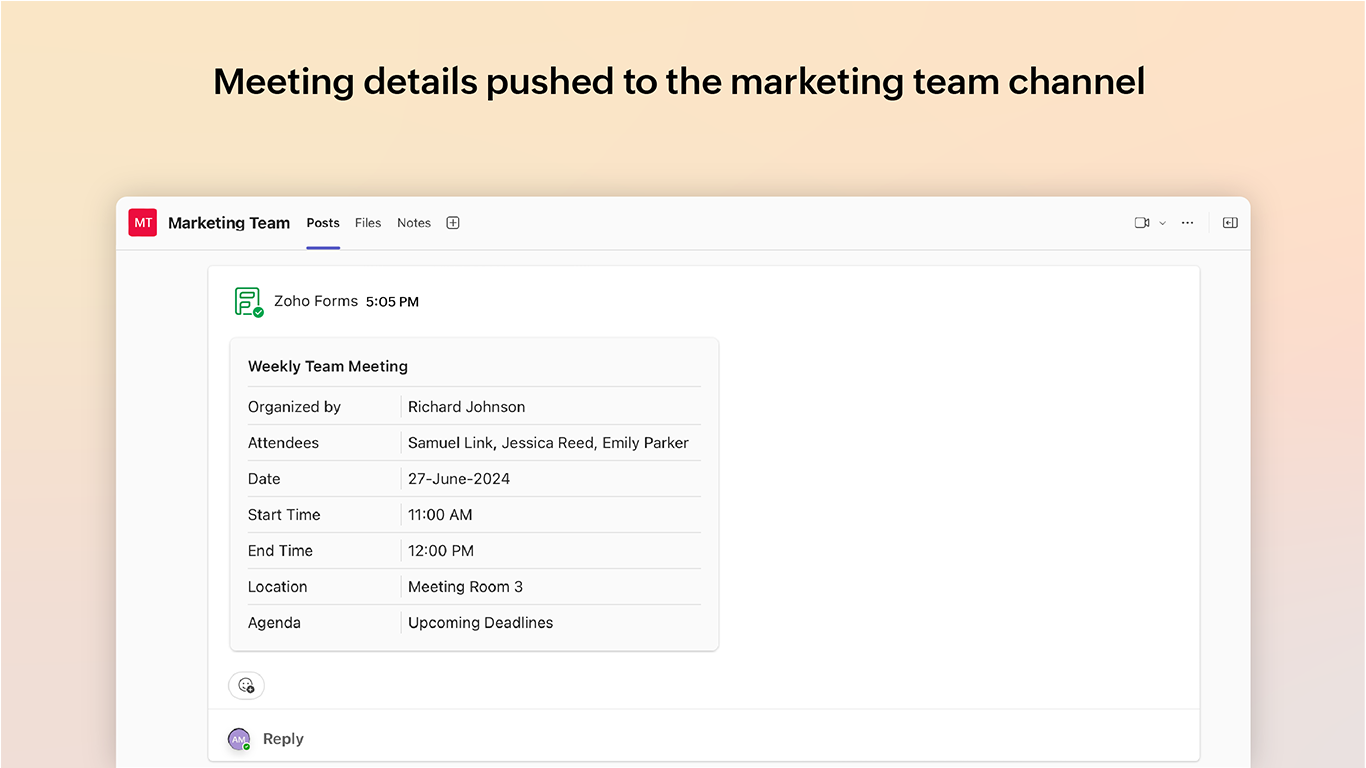The image size is (1366, 768).
Task: Click the Marketing Team channel name
Action: click(x=229, y=223)
